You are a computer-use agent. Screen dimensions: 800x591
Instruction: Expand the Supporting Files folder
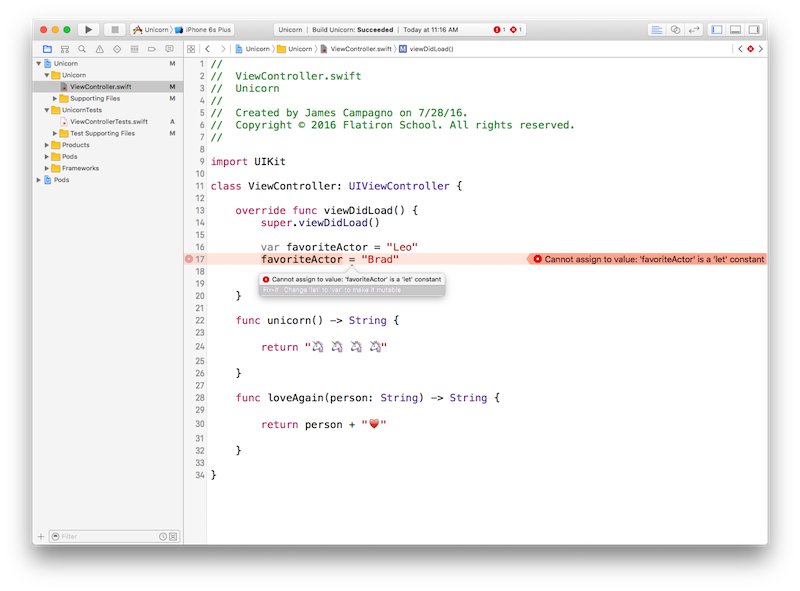click(x=55, y=98)
